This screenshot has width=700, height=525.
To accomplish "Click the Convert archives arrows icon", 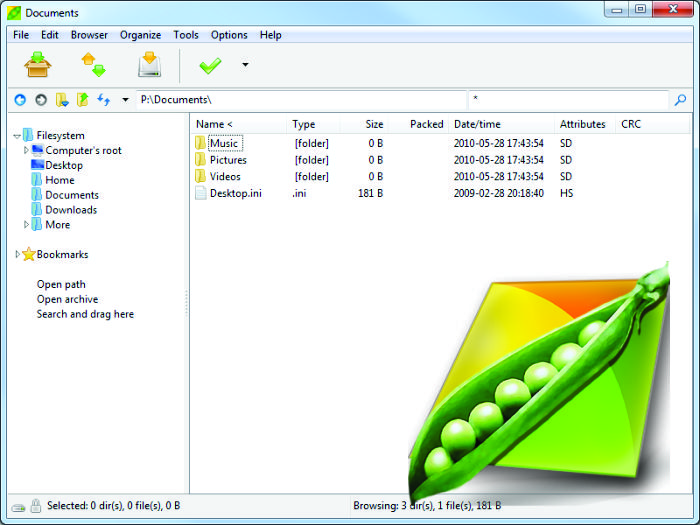I will (x=93, y=65).
